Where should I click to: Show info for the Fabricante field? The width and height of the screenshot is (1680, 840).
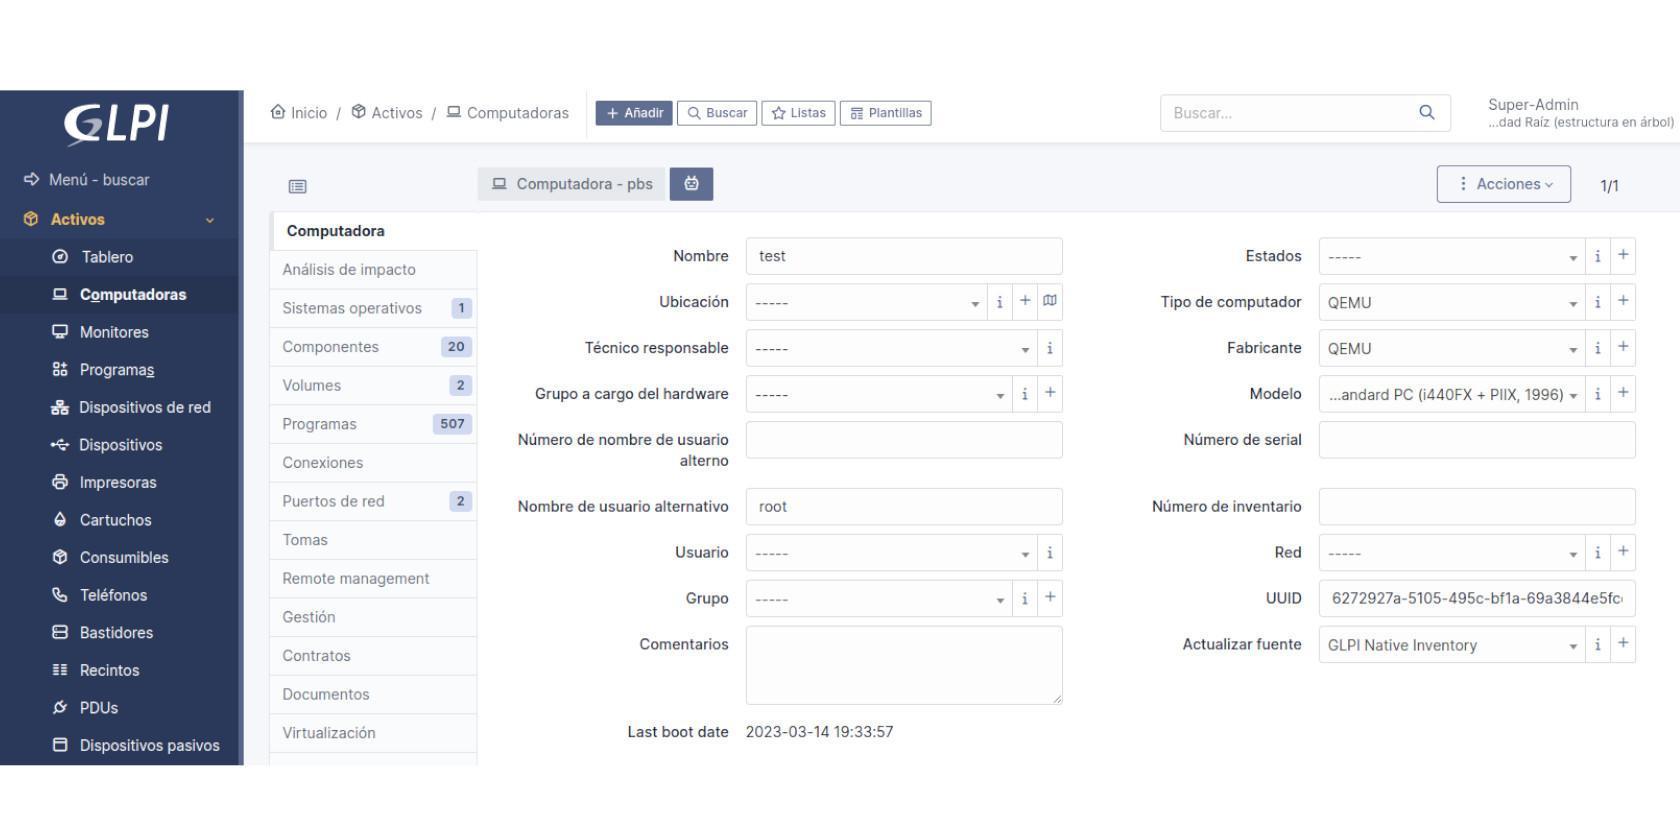click(x=1597, y=348)
